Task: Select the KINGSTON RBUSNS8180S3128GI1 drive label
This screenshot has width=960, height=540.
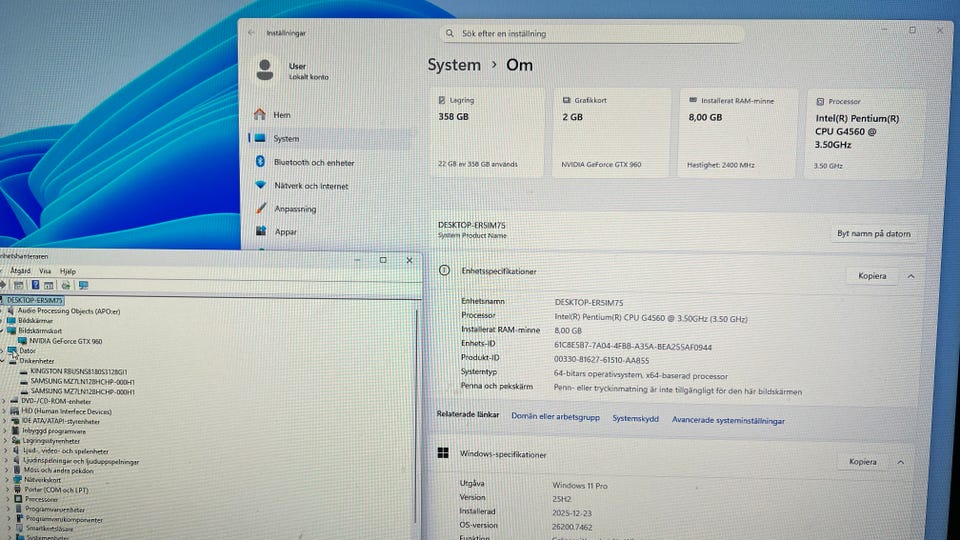Action: [x=79, y=372]
